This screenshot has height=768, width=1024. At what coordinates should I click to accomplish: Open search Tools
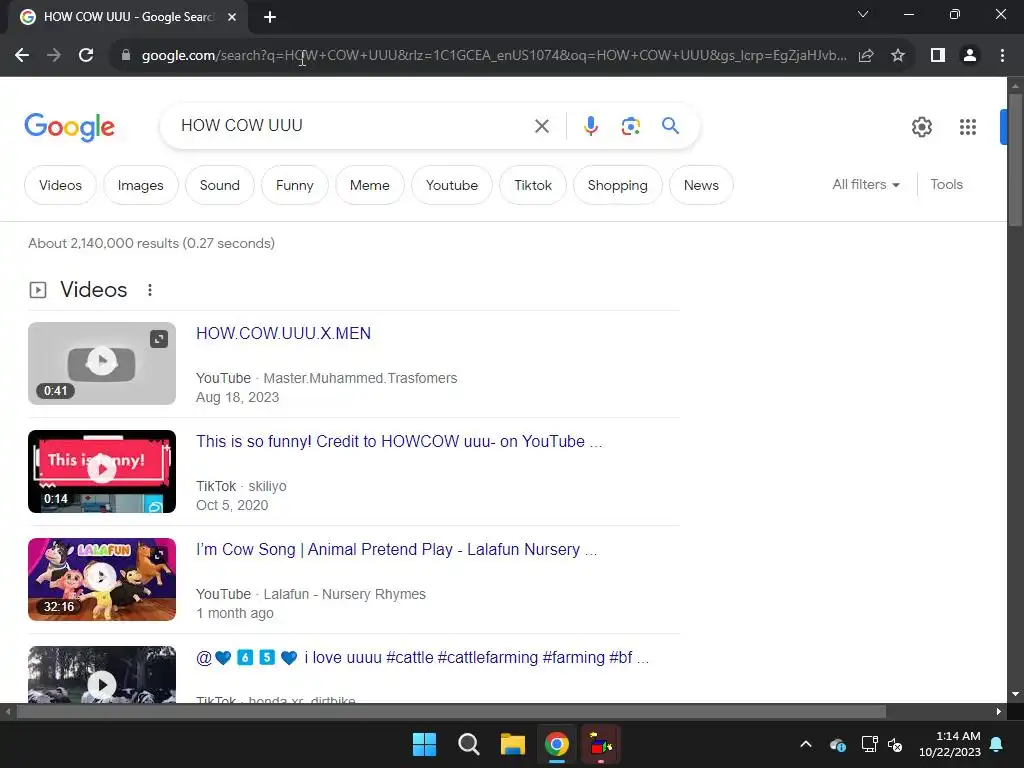[x=946, y=185]
